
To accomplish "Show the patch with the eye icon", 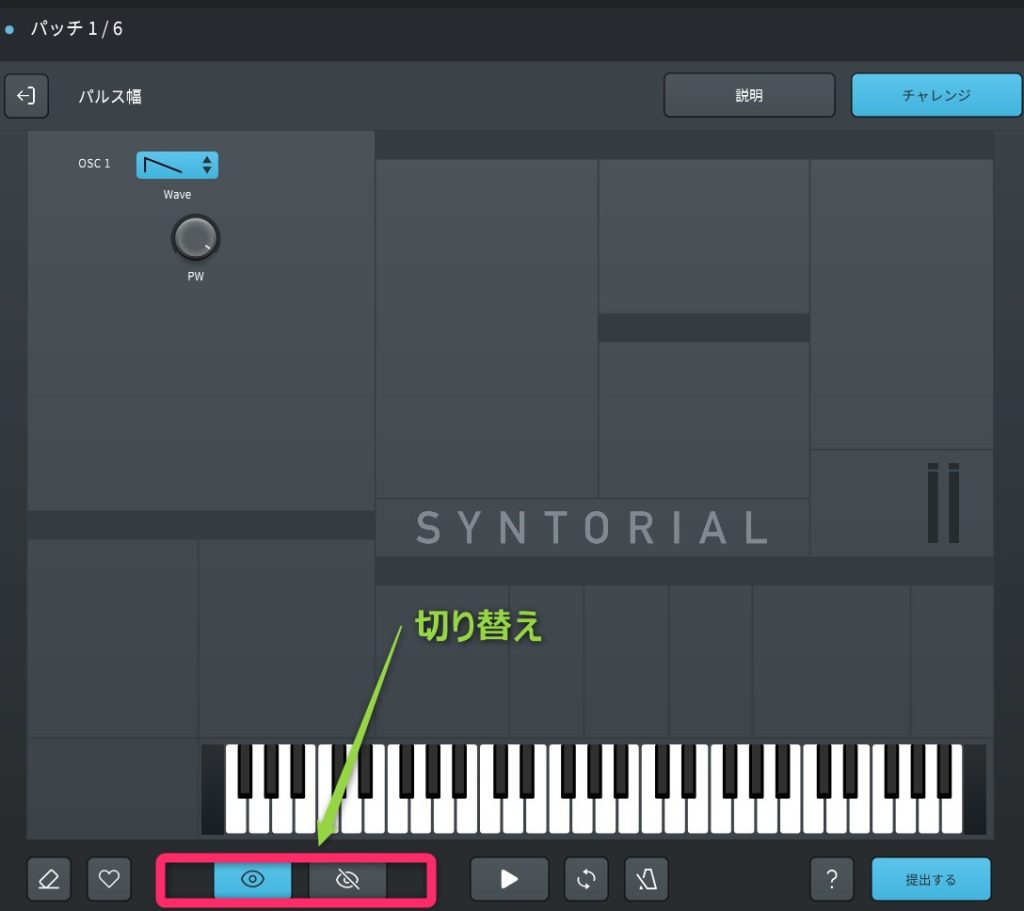I will click(x=253, y=879).
